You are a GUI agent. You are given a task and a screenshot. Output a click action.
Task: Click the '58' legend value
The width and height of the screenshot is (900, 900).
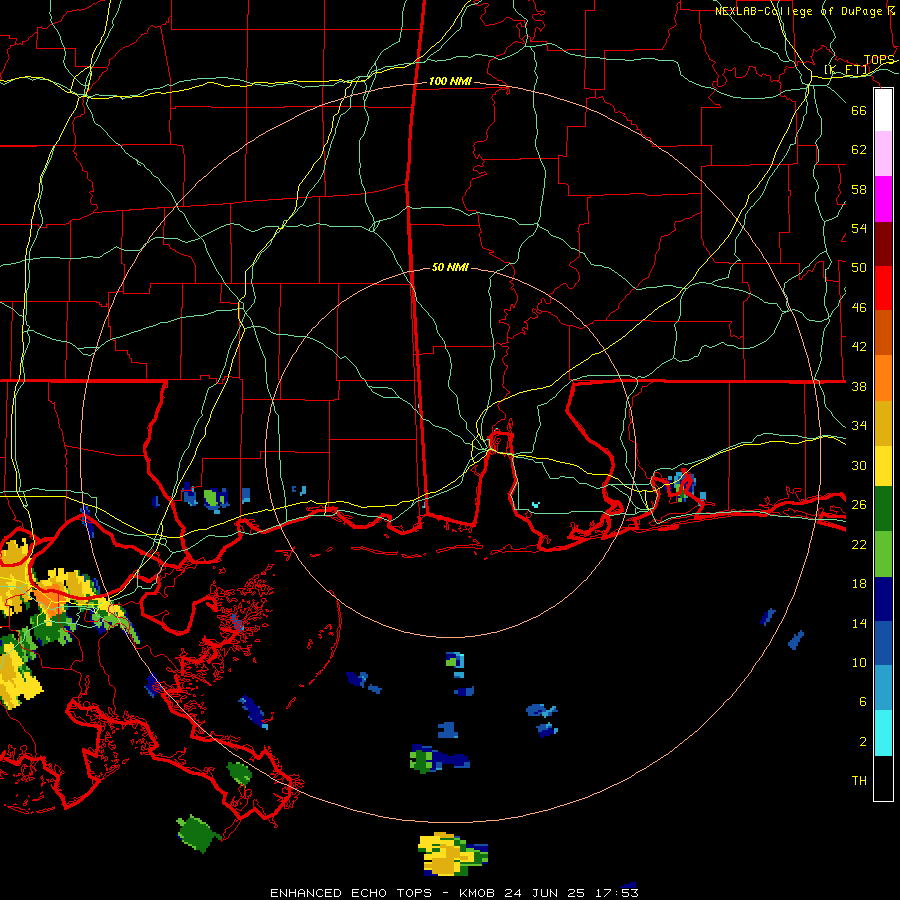[859, 189]
